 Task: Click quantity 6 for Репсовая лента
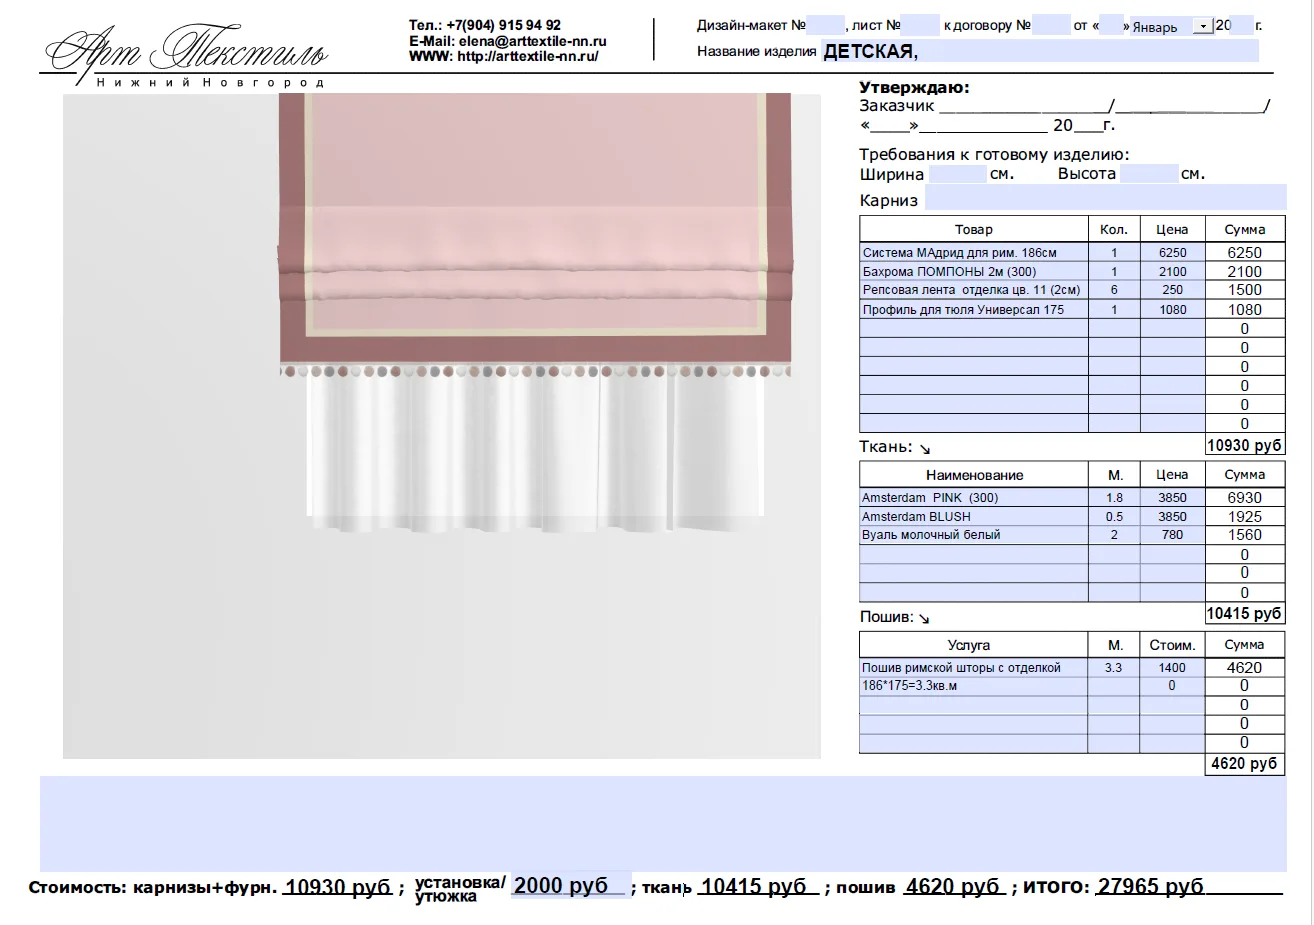(1114, 290)
